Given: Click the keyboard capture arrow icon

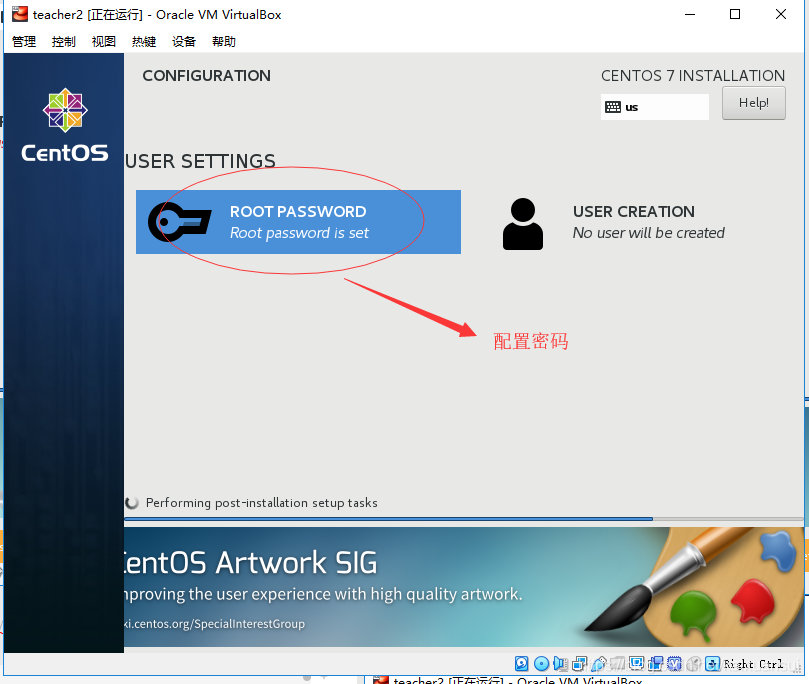Looking at the screenshot, I should click(x=713, y=663).
